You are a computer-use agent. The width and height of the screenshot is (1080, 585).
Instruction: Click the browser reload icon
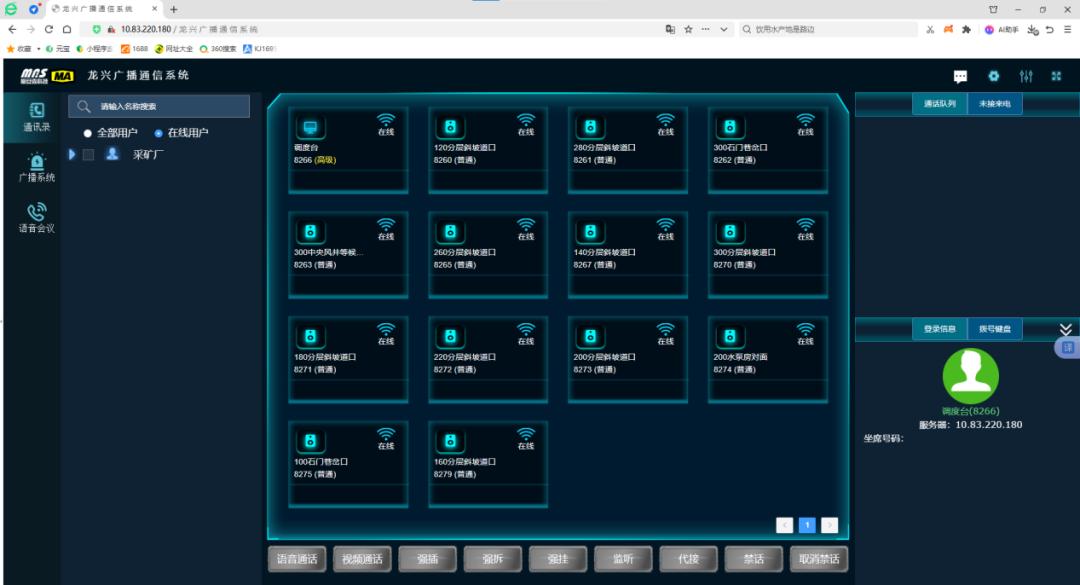(49, 29)
